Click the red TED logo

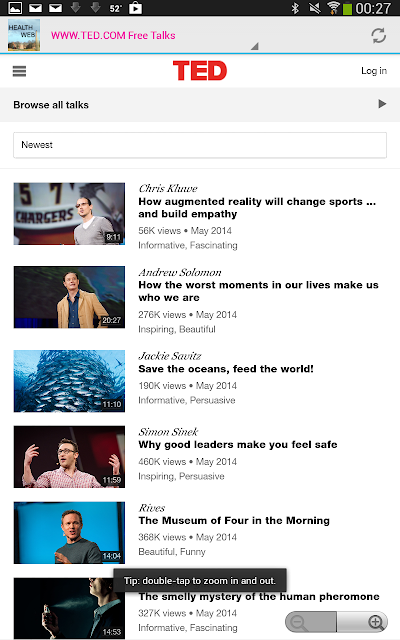[200, 70]
